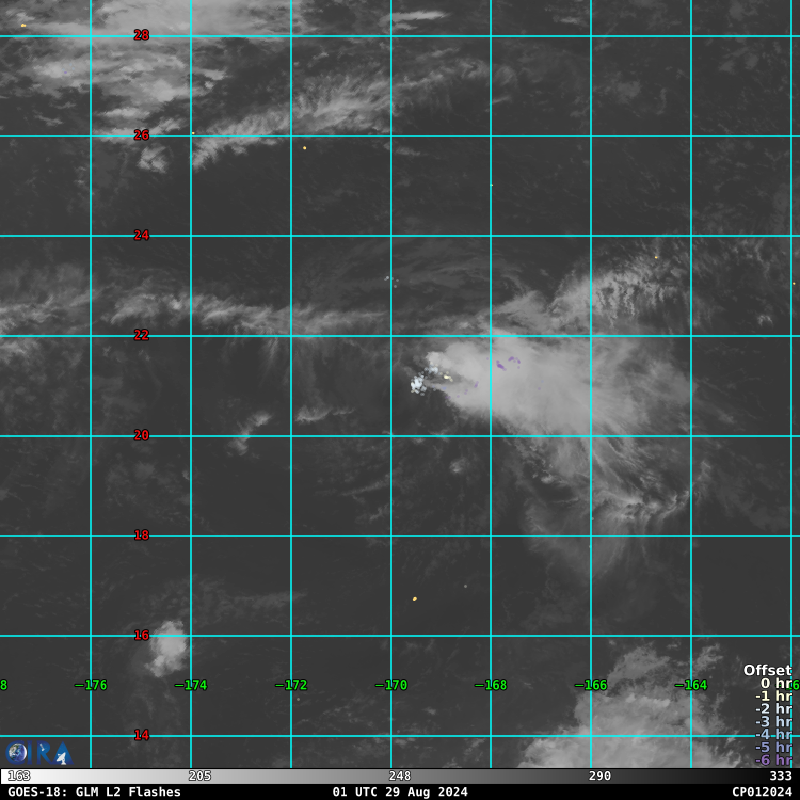Click the longitude label -164

[x=691, y=685]
